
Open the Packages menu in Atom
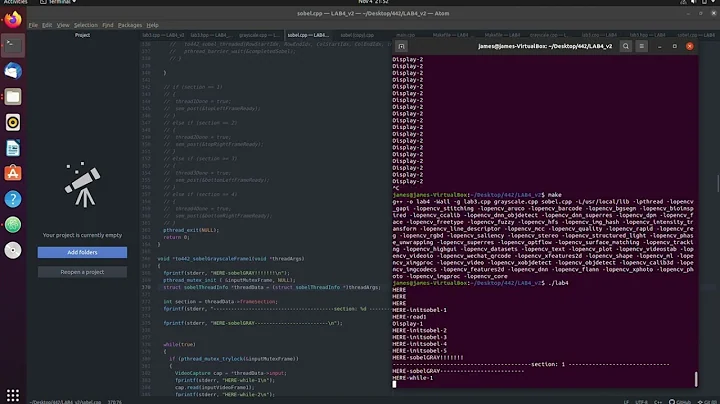click(x=130, y=25)
